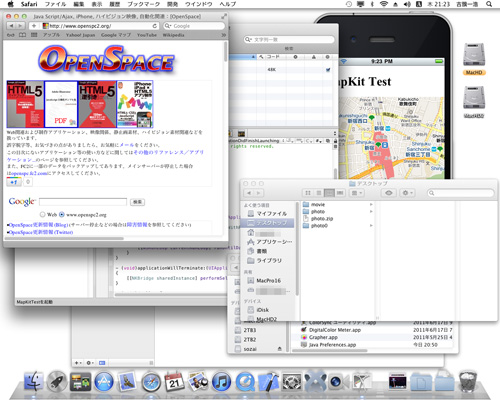Click Safari horizontal scrollbar

[64, 238]
